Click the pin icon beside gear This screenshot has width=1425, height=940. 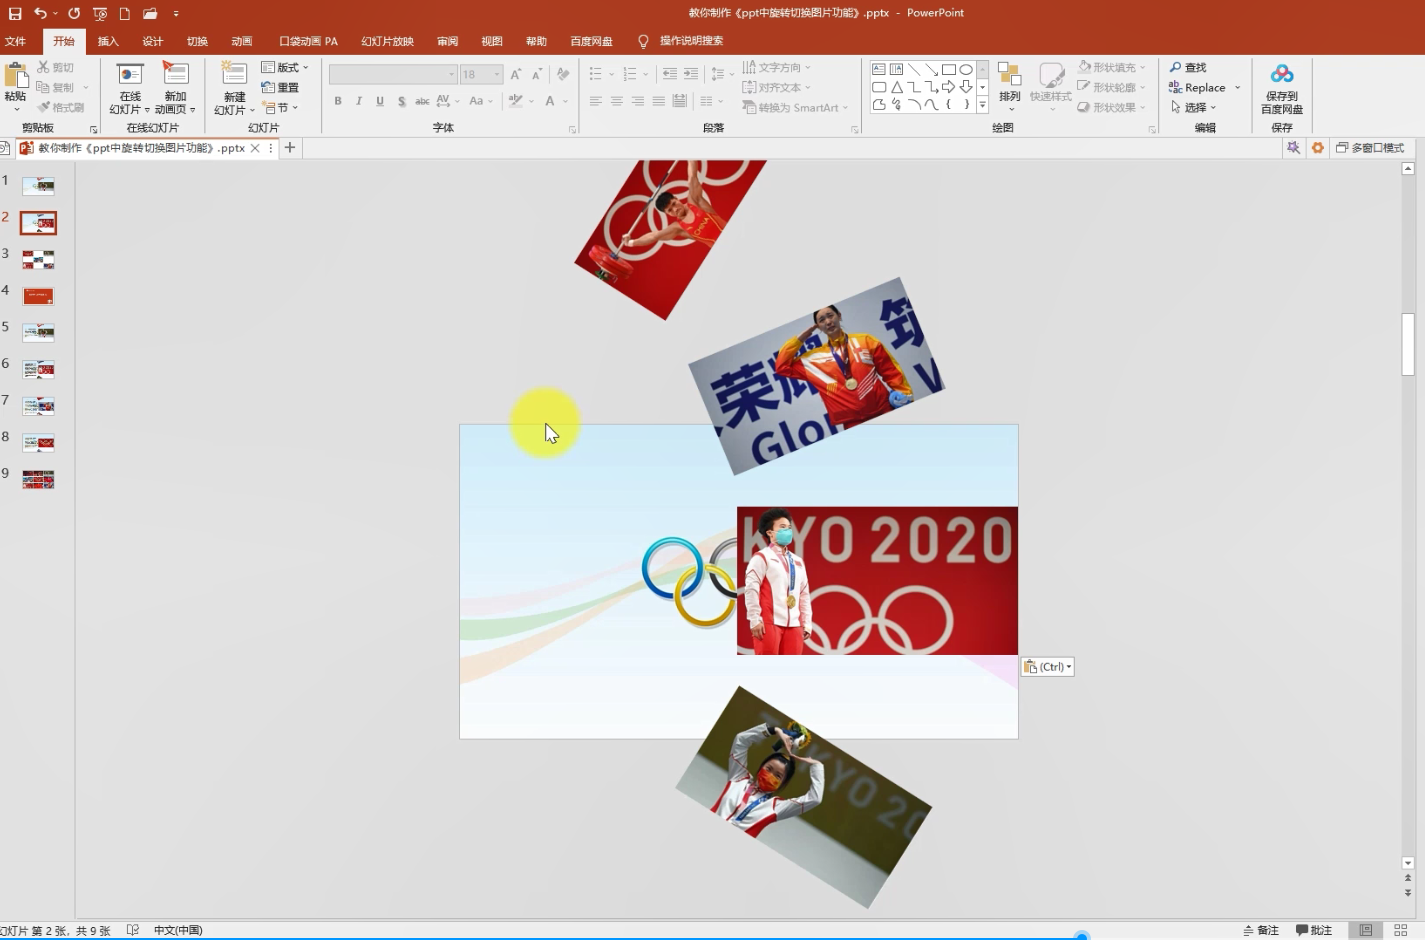pyautogui.click(x=1293, y=148)
